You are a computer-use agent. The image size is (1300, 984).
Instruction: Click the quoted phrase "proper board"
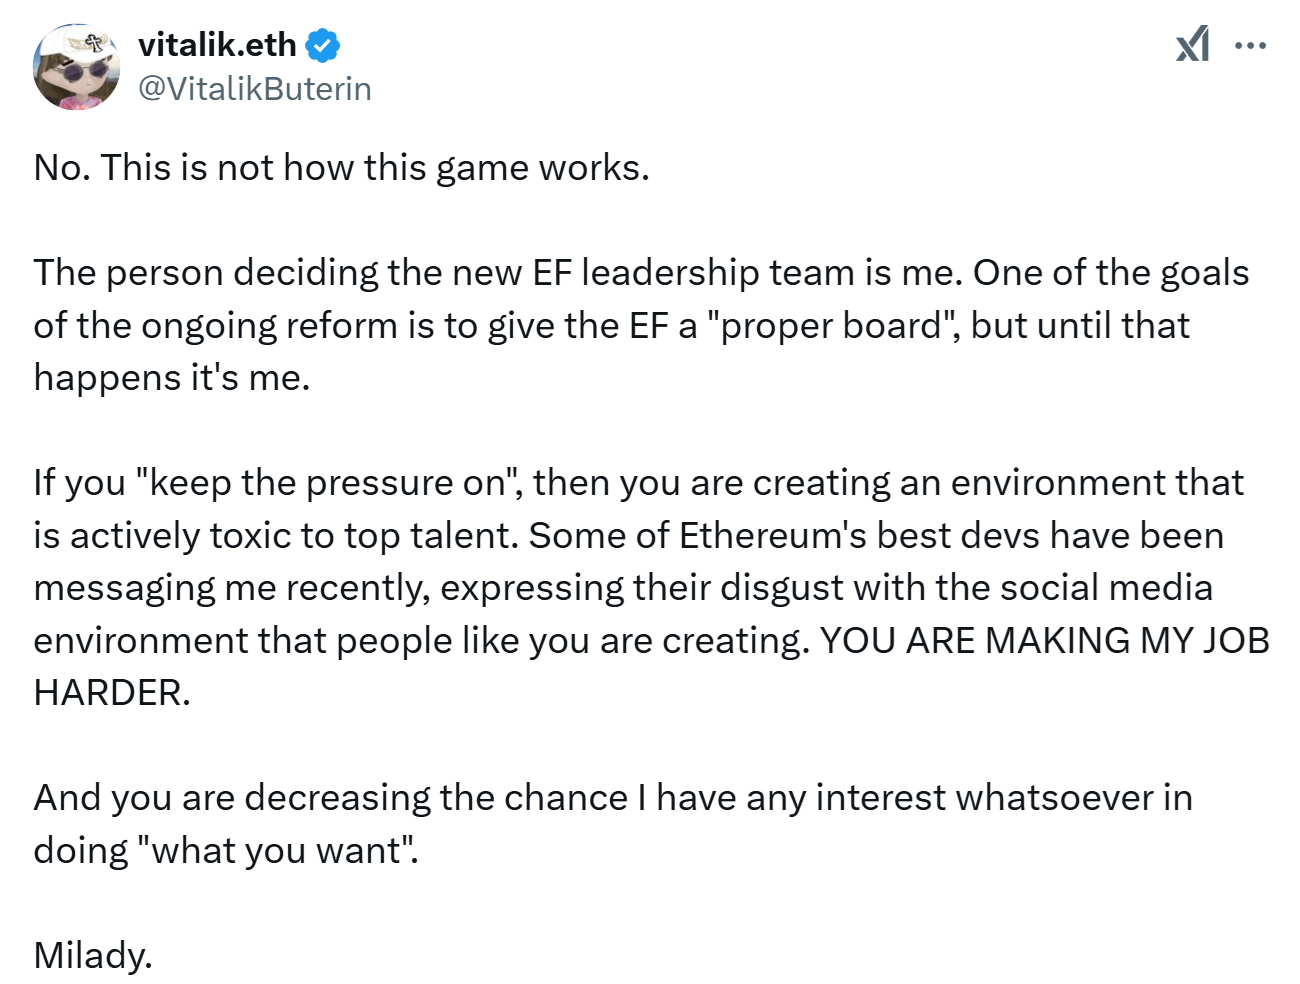click(x=832, y=326)
